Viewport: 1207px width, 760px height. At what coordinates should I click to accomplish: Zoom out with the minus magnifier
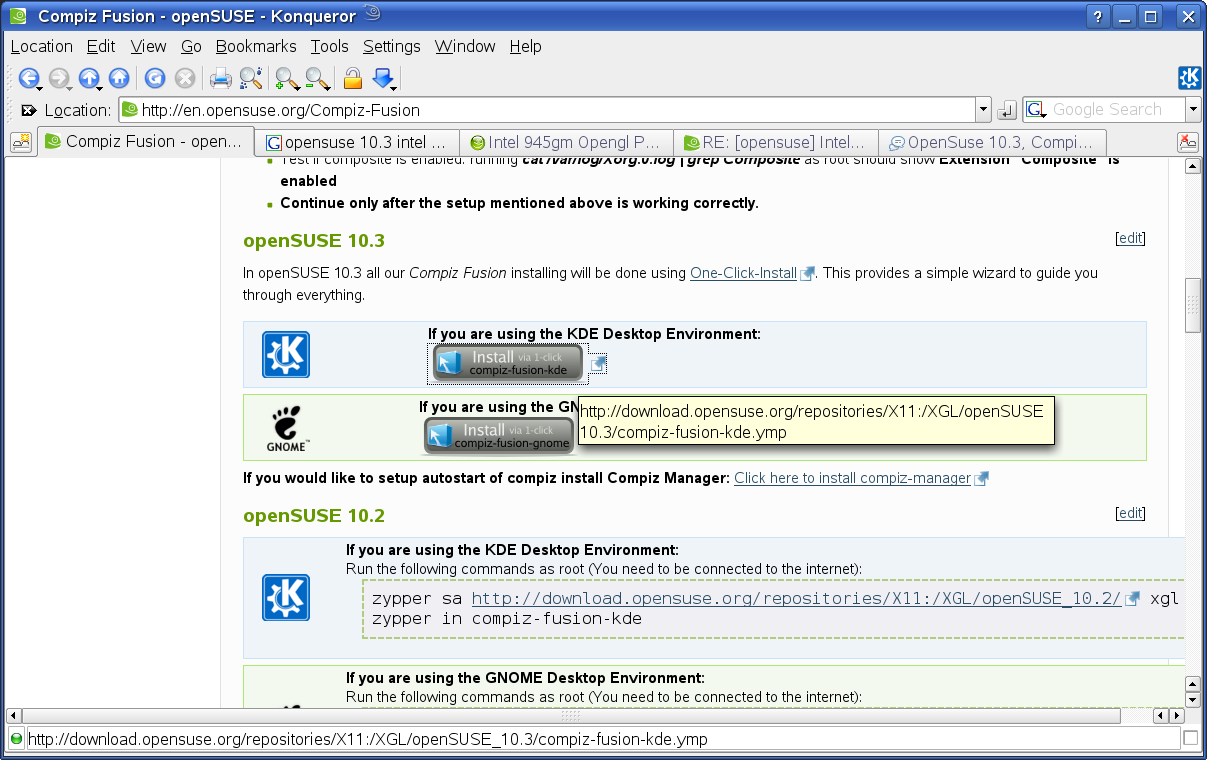tap(317, 78)
